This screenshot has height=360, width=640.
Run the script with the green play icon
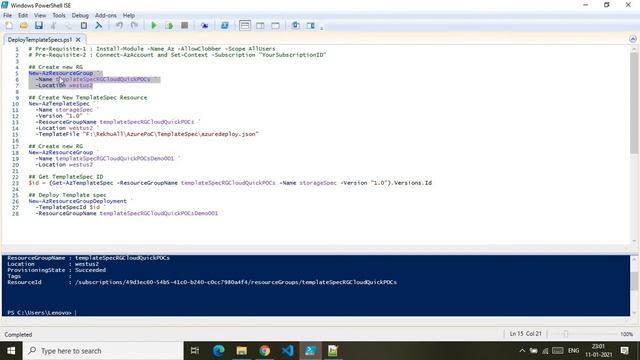click(x=154, y=25)
